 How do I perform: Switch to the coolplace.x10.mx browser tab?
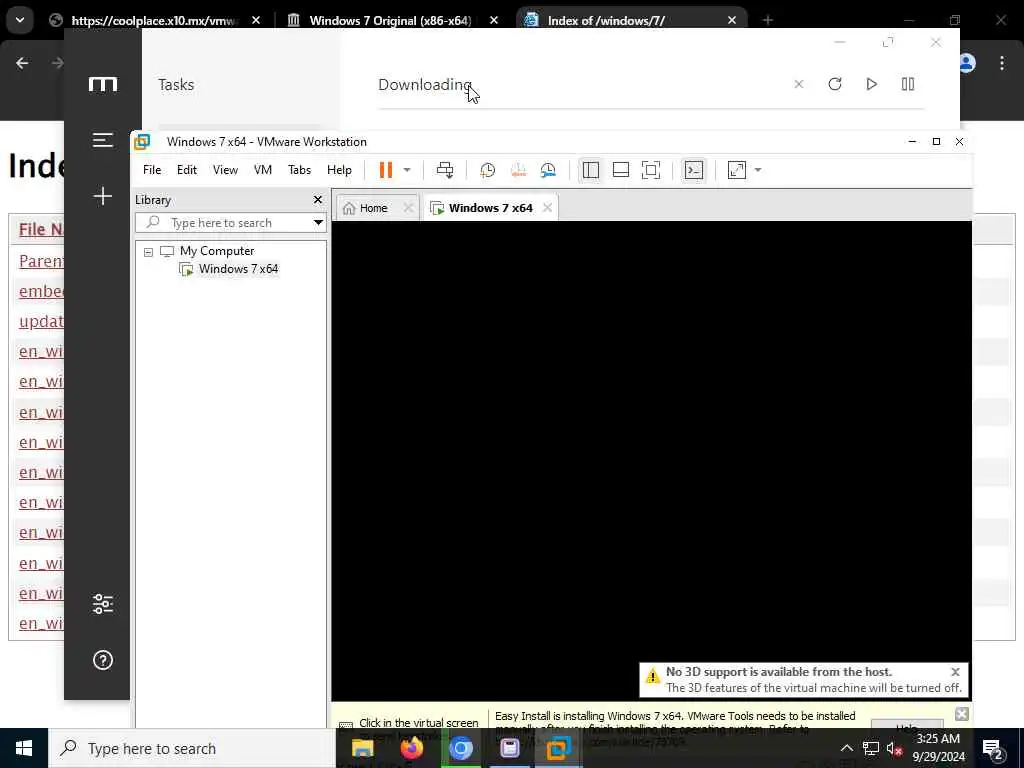153,20
